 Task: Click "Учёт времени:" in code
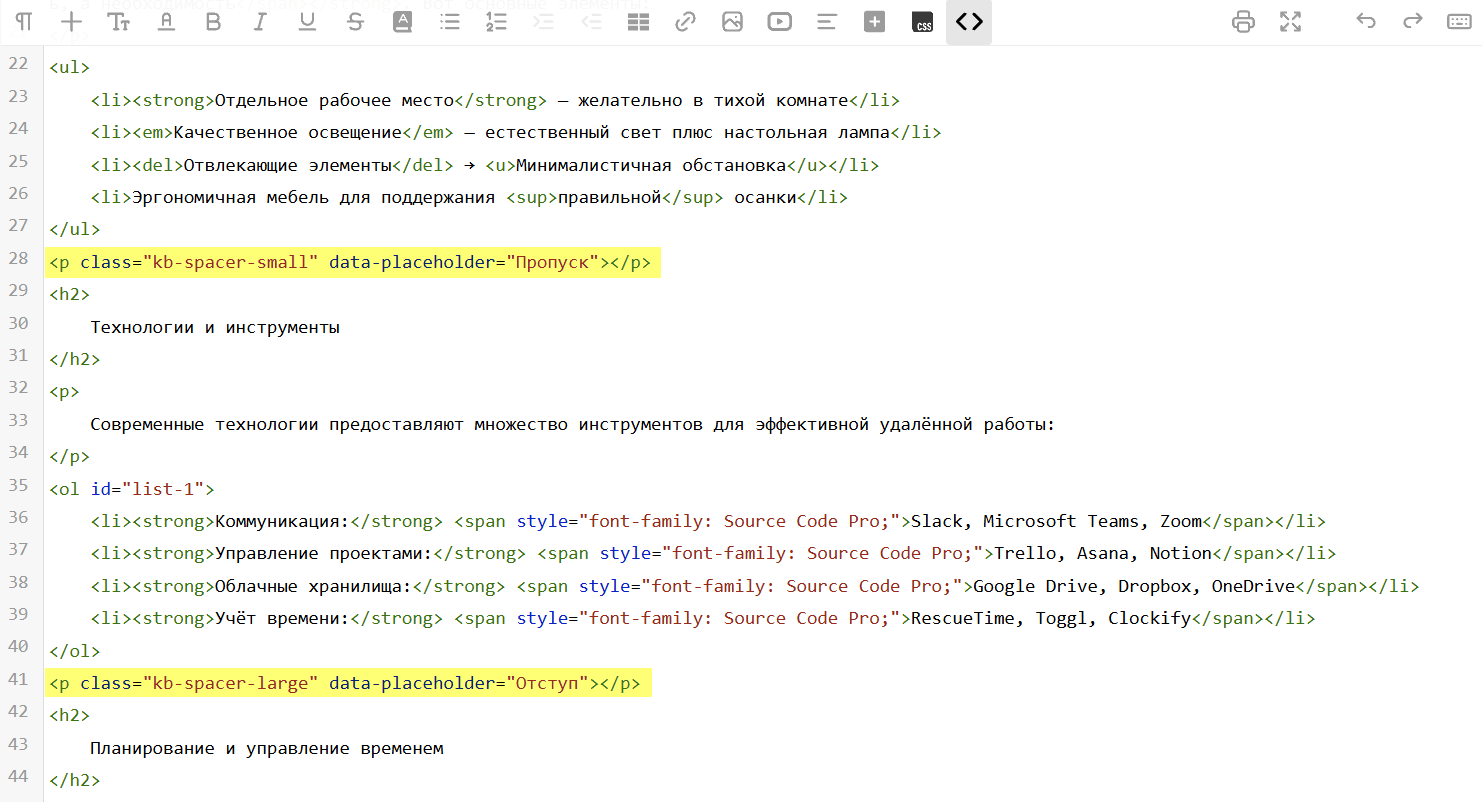tap(282, 618)
